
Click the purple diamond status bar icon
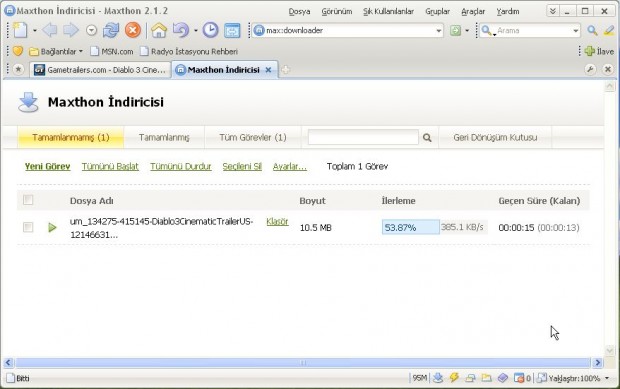(x=503, y=378)
